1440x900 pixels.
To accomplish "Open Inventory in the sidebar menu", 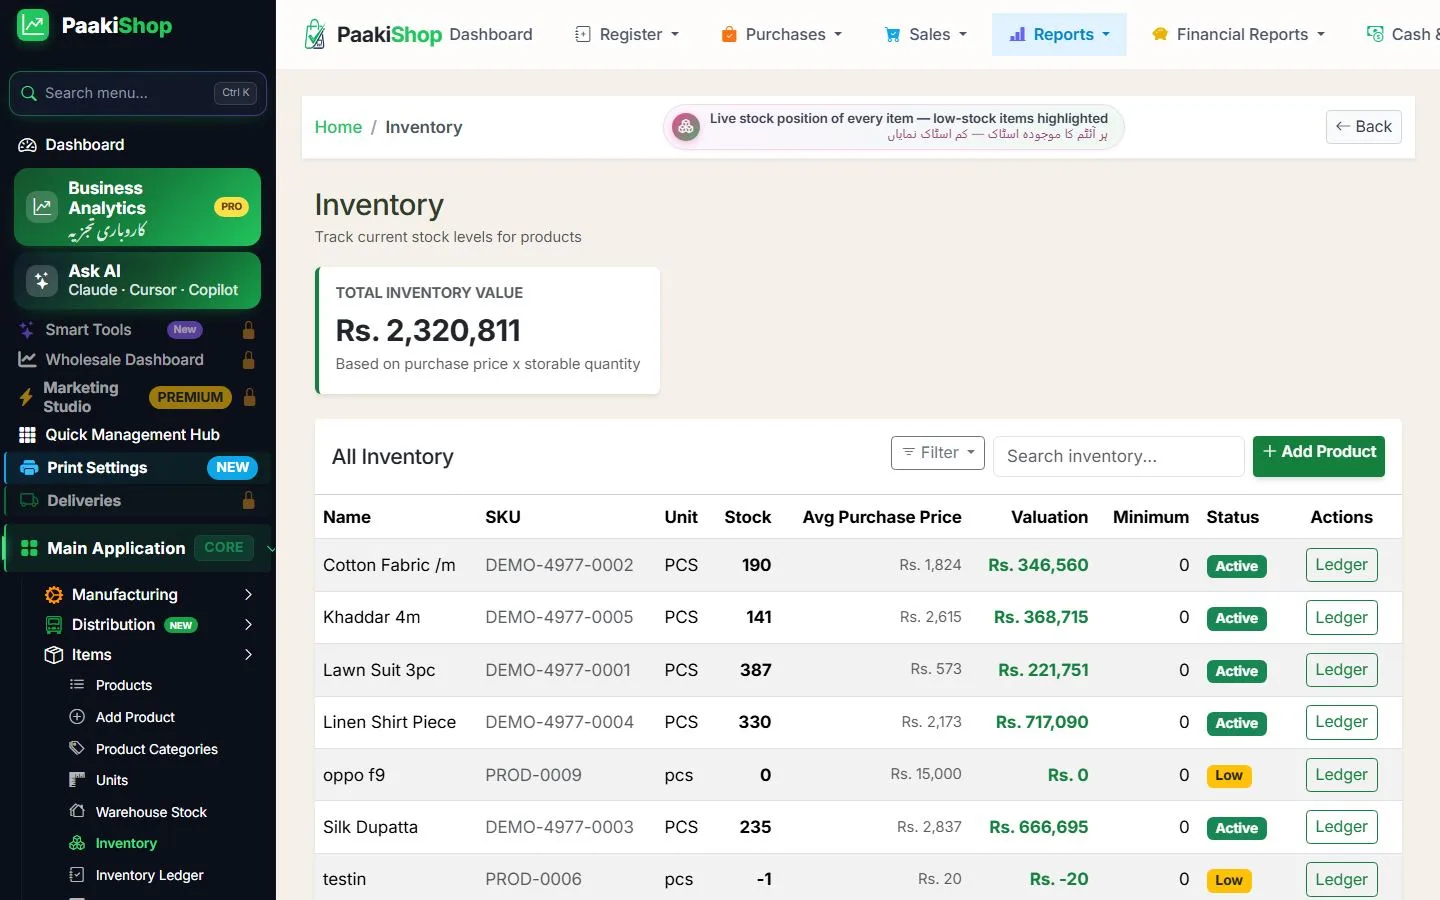I will point(126,843).
